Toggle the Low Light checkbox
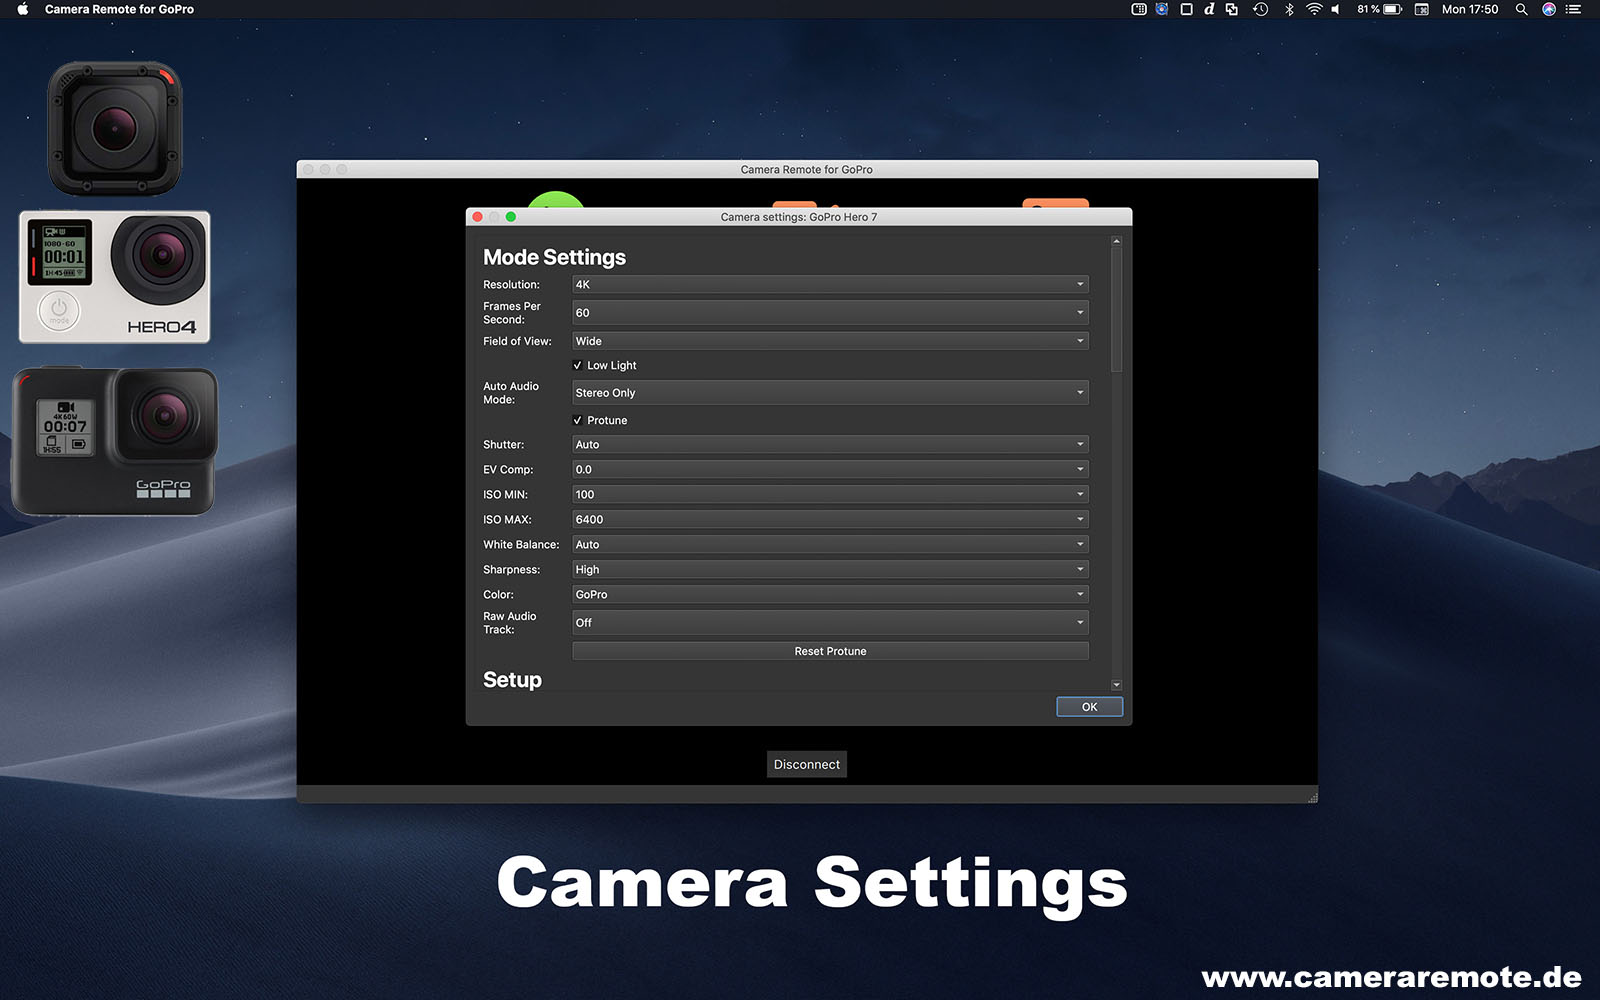This screenshot has height=1000, width=1600. click(577, 365)
